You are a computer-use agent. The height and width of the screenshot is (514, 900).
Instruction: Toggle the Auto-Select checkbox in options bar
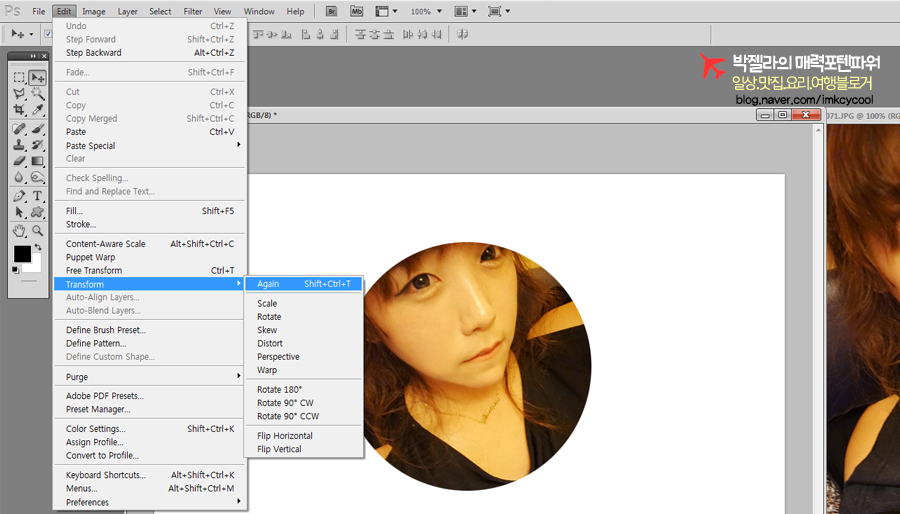click(47, 33)
